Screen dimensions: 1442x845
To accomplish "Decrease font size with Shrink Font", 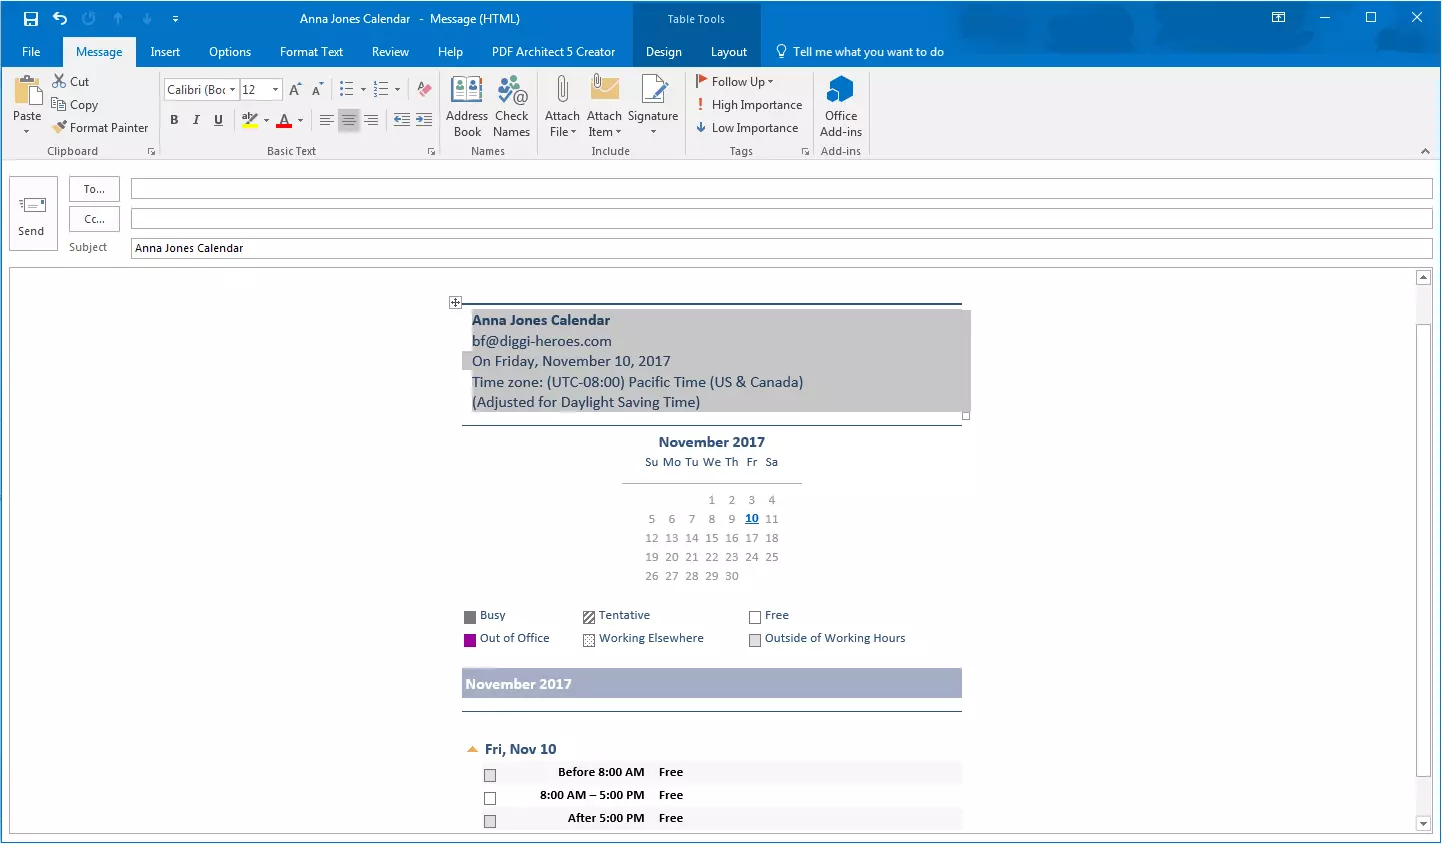I will pos(317,90).
